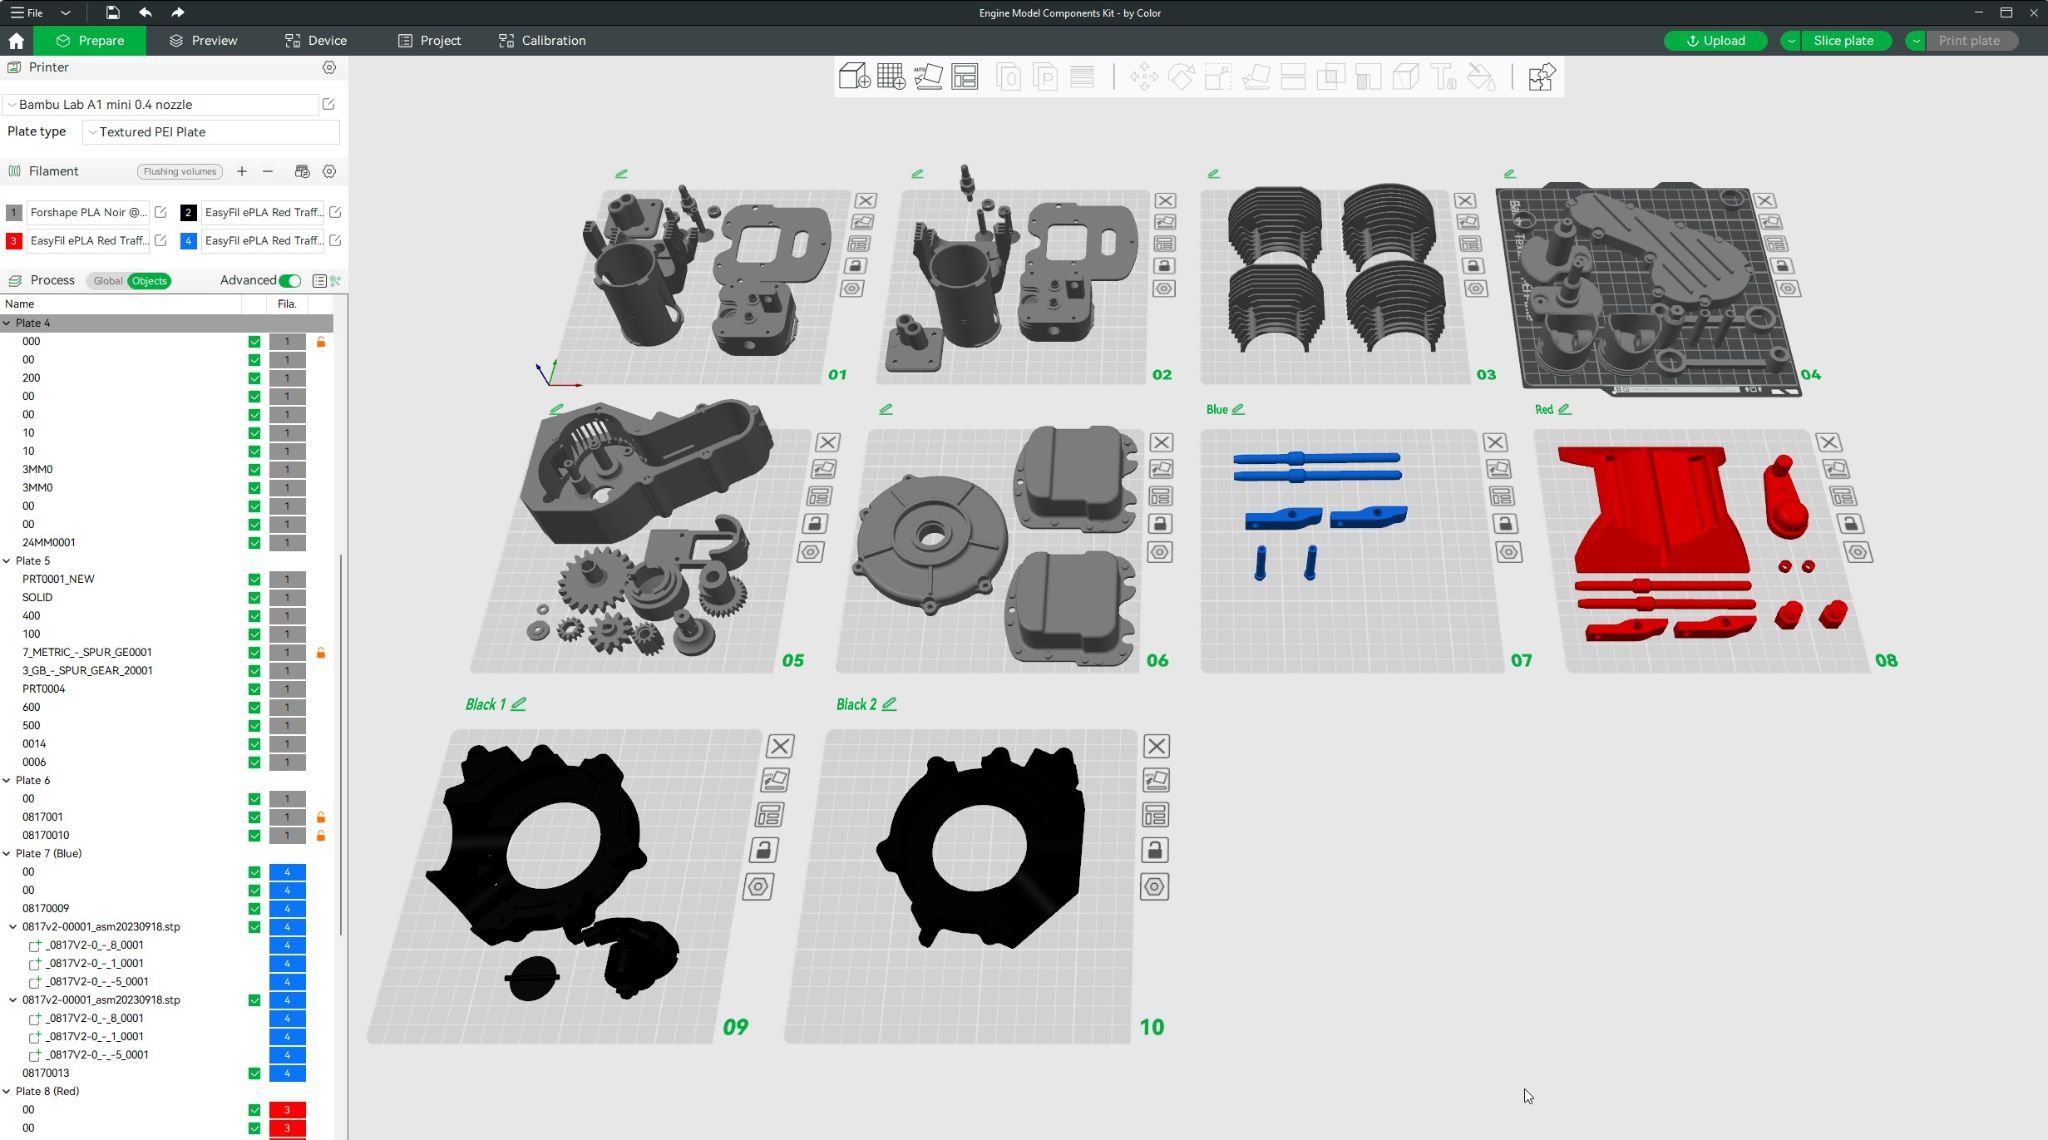
Task: Open the Plate type dropdown
Action: [211, 132]
